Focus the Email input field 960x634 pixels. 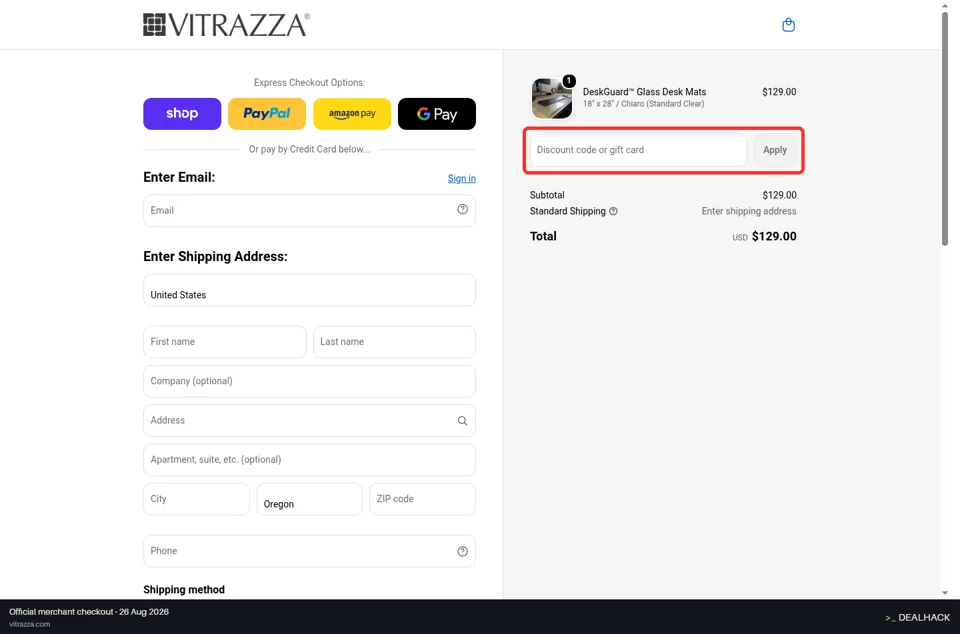pos(309,211)
